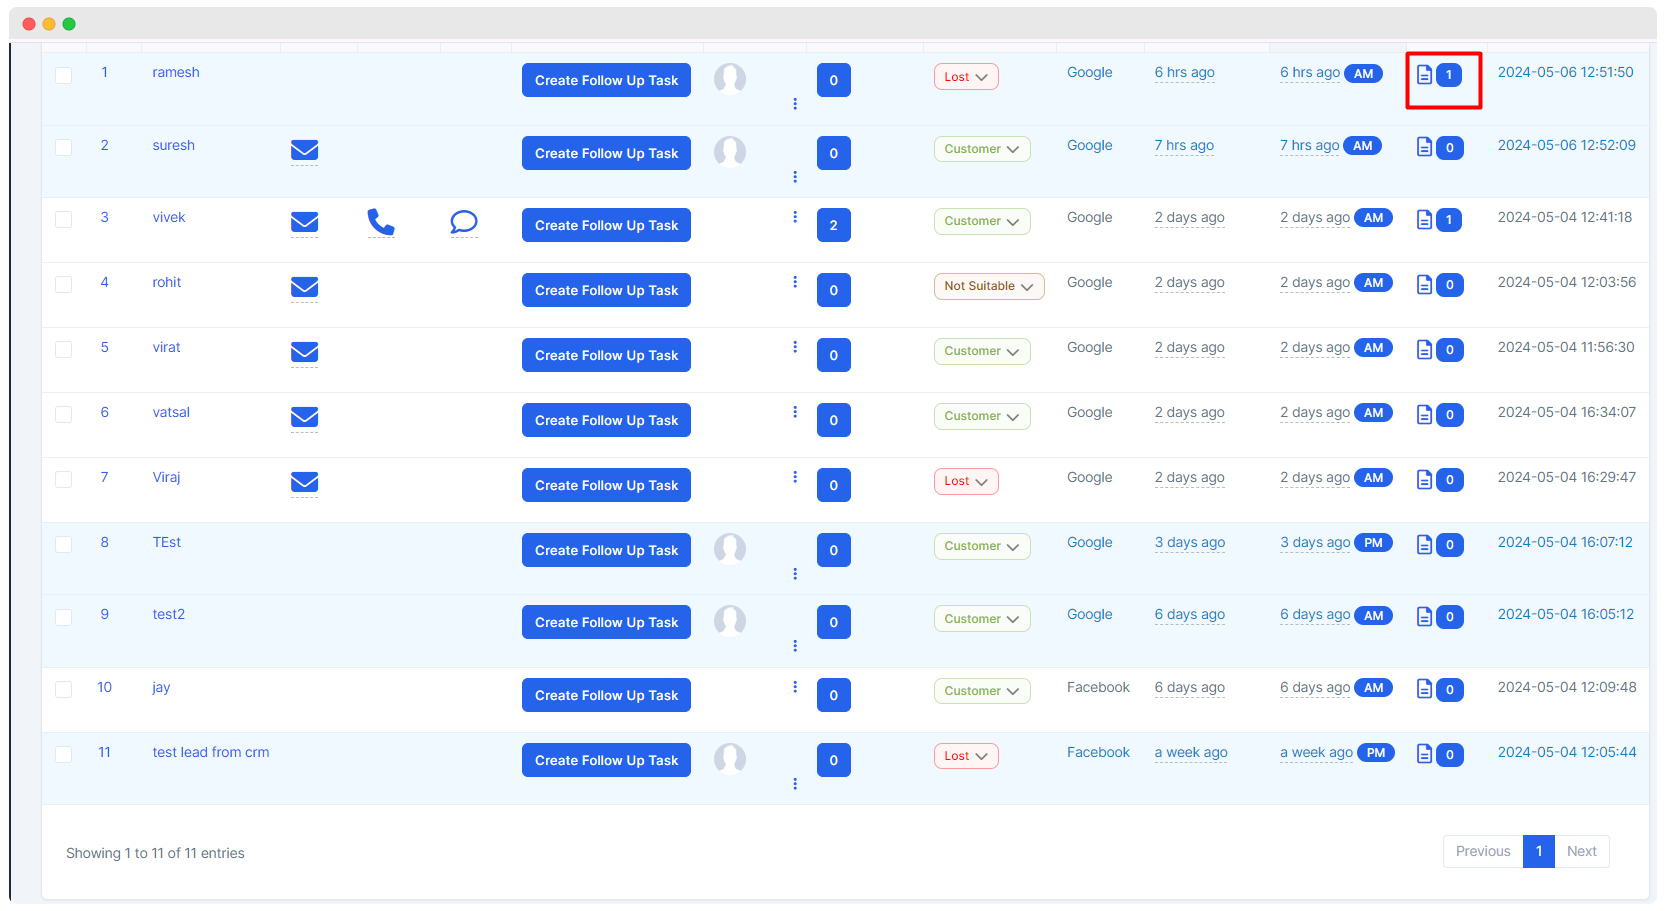The height and width of the screenshot is (911, 1666).
Task: Click the count badge showing 2 for vivek
Action: click(834, 225)
